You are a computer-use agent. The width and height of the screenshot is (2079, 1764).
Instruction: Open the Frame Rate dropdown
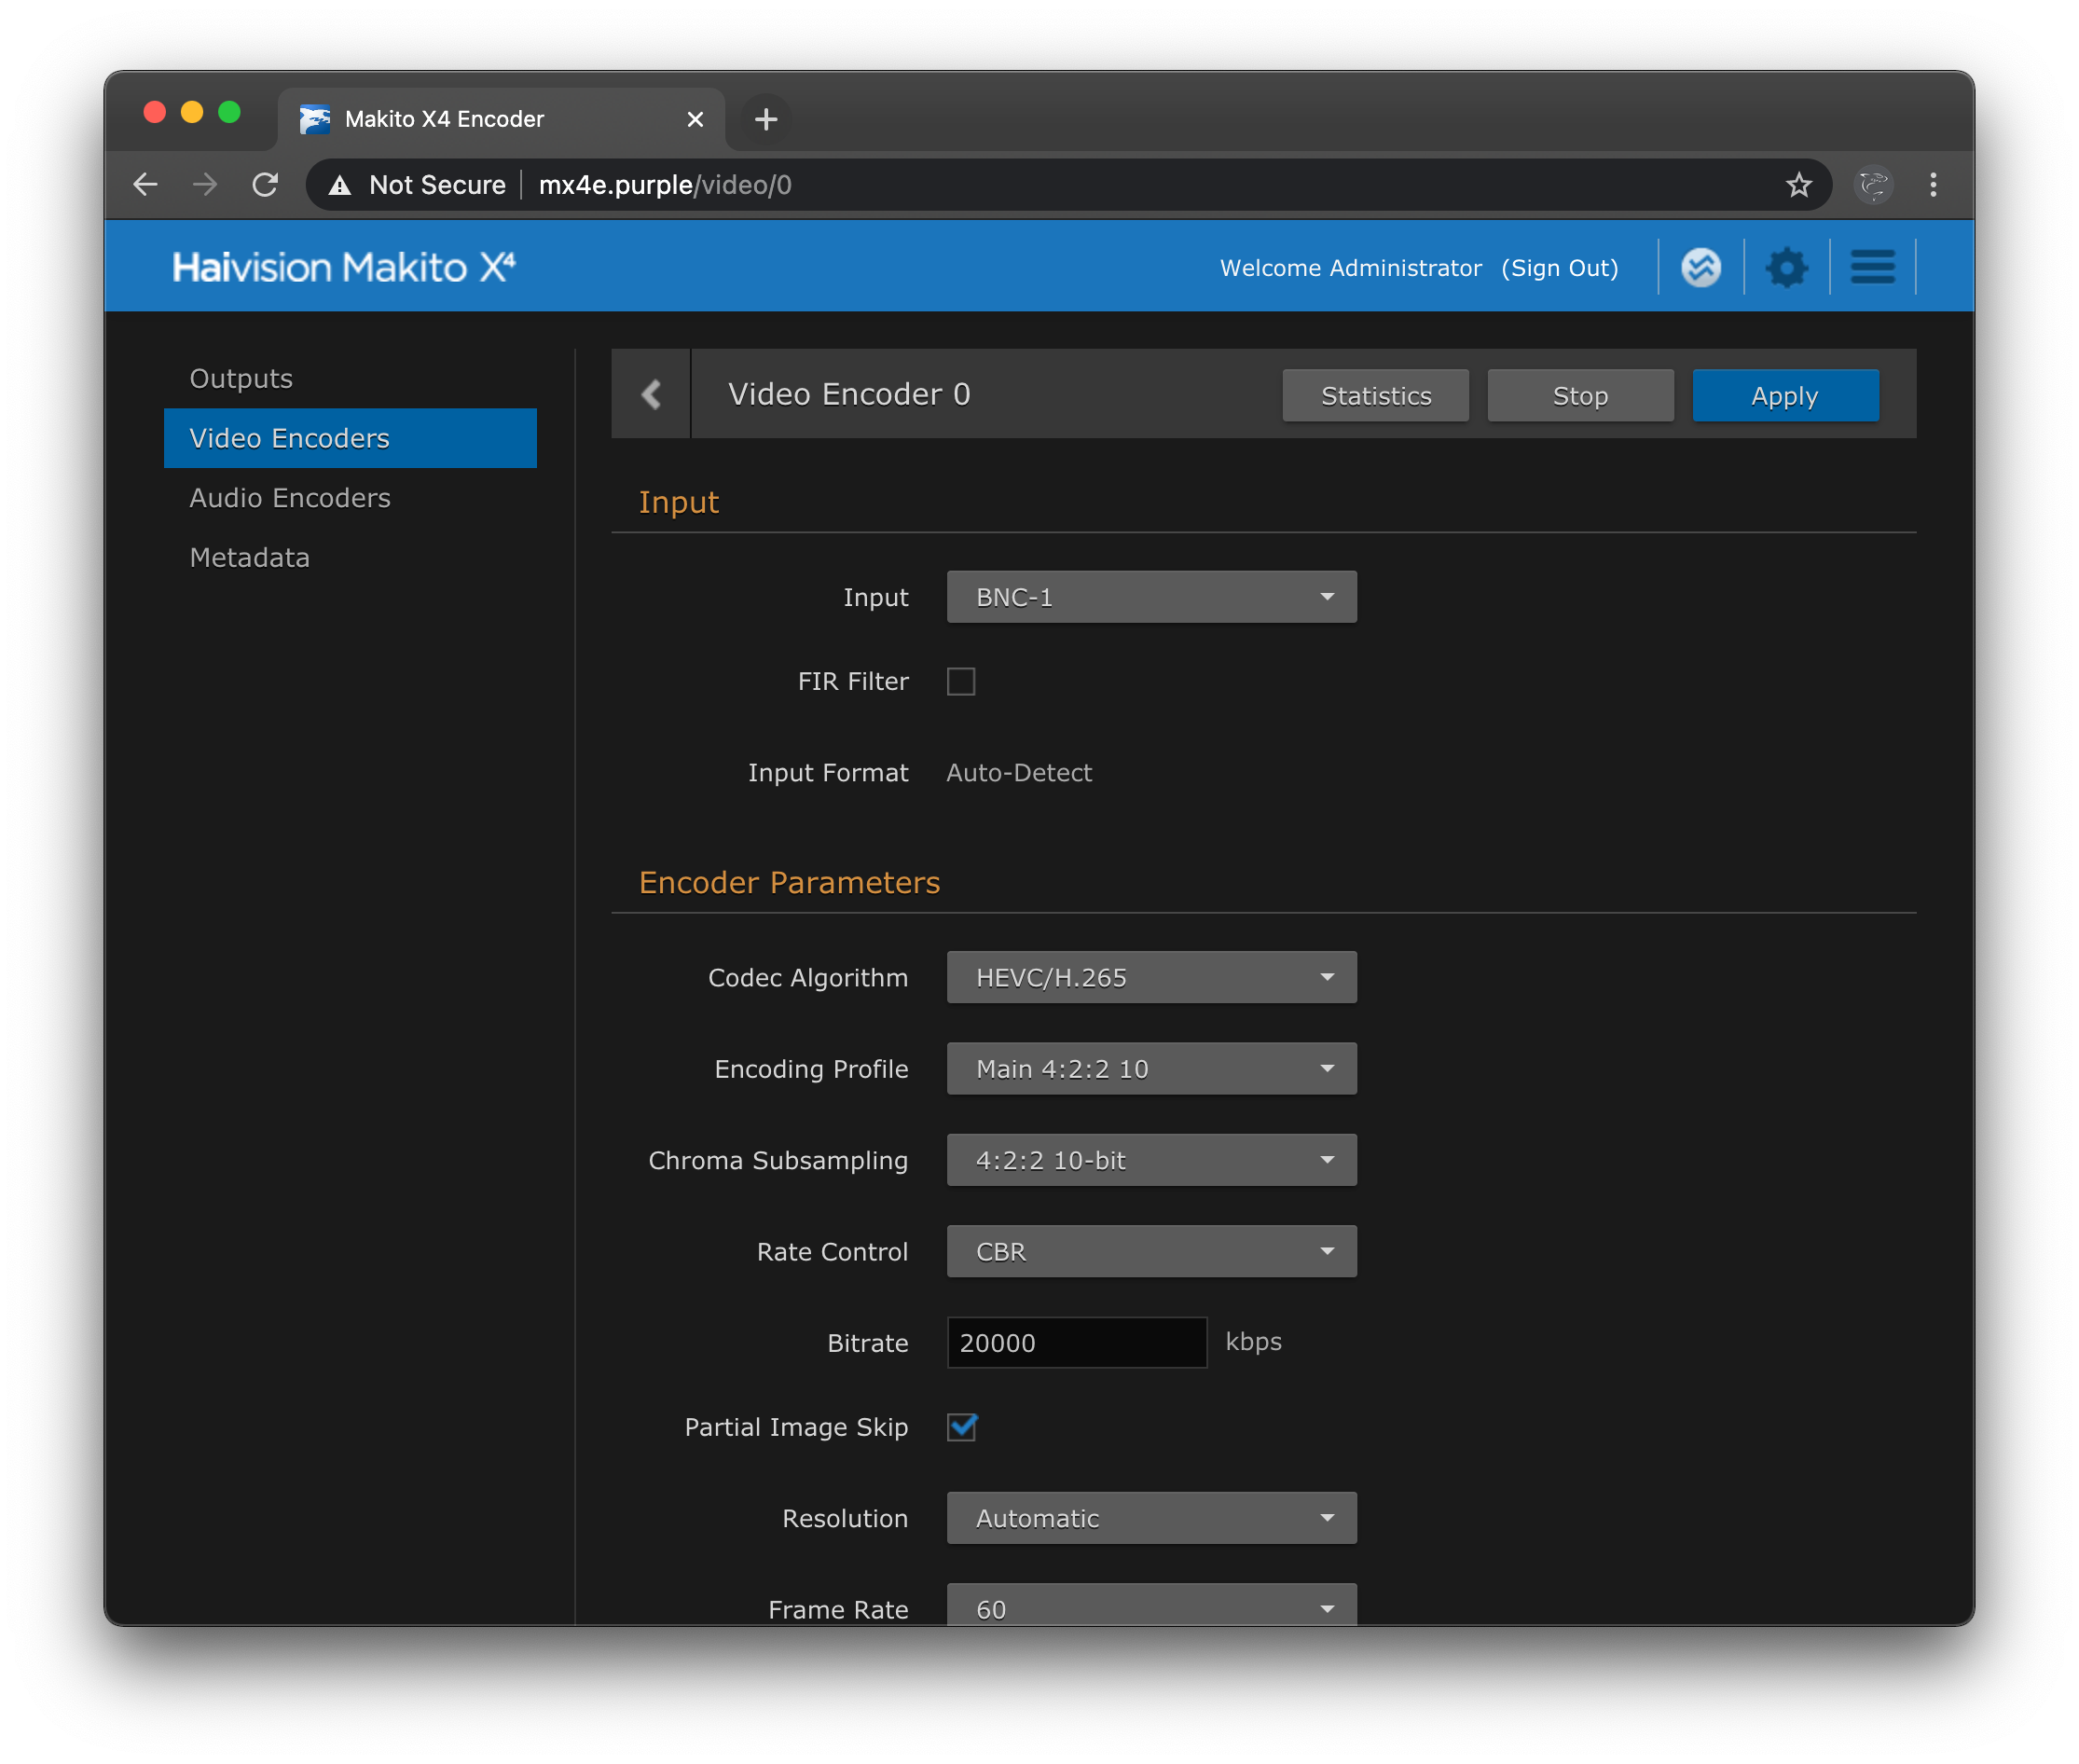(1151, 1604)
